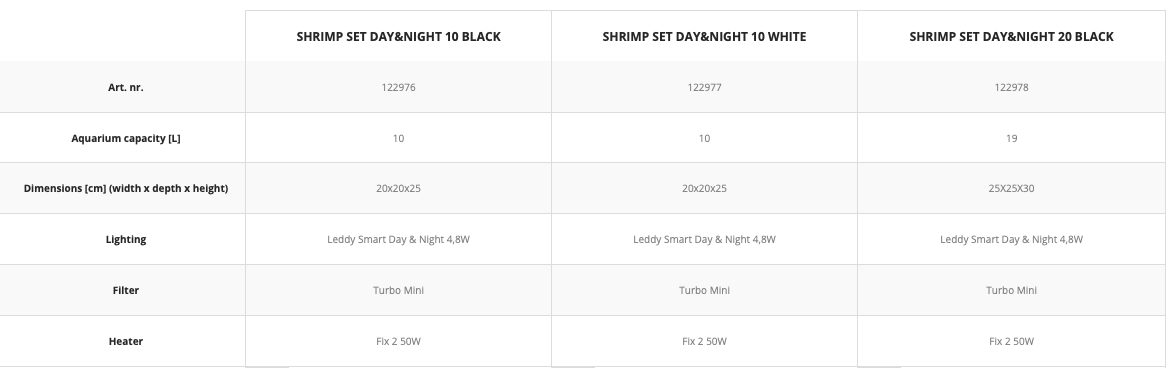The width and height of the screenshot is (1173, 368).
Task: Click the SHRIMP SET DAY&NIGHT 10 WHITE header
Action: coord(704,37)
